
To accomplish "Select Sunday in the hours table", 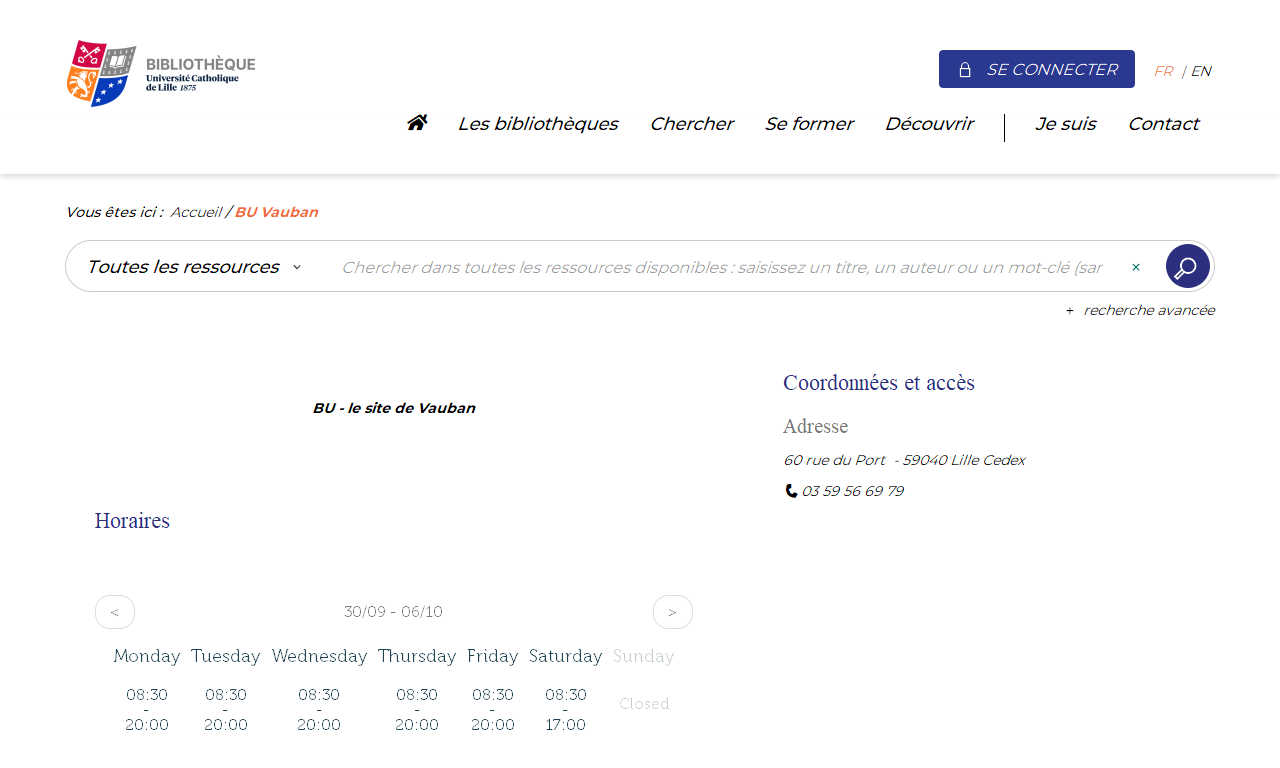I will pos(644,656).
